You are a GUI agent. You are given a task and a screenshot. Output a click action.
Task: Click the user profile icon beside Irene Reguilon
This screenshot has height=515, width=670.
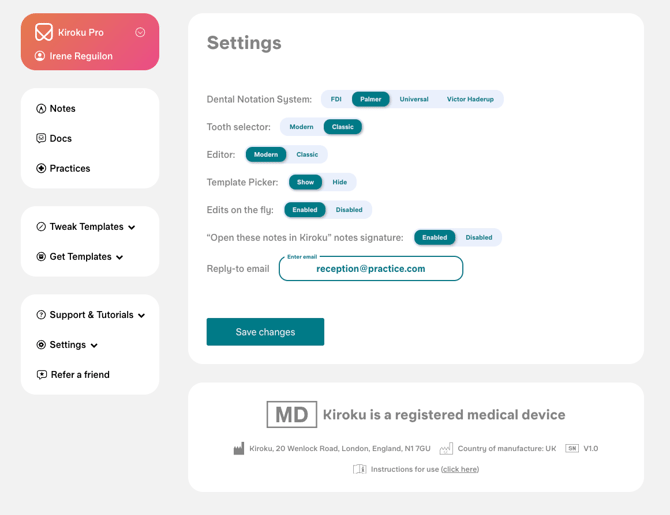coord(40,56)
